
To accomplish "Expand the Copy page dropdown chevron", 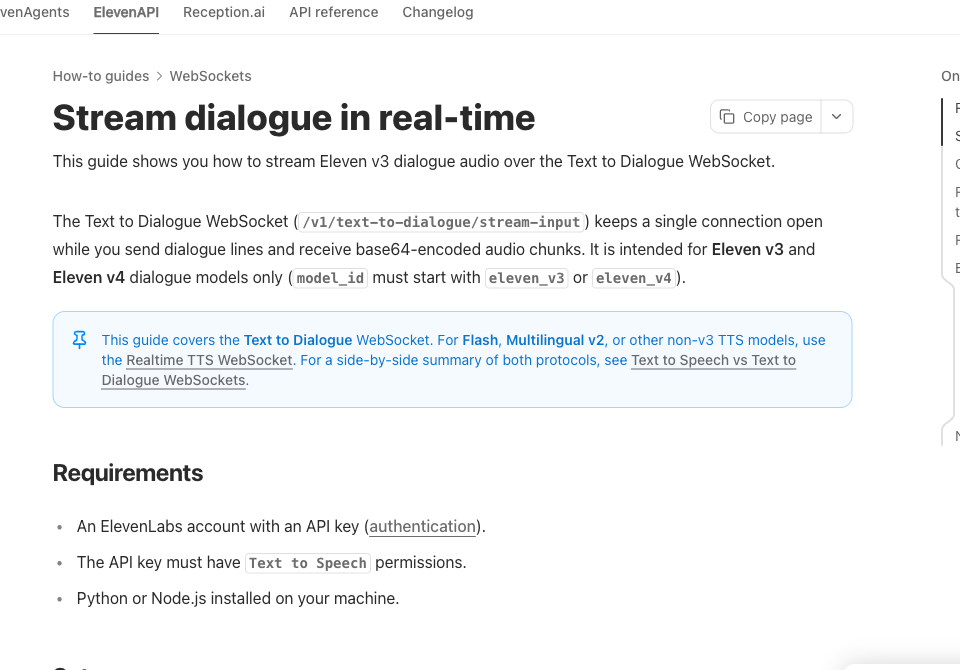I will [836, 116].
